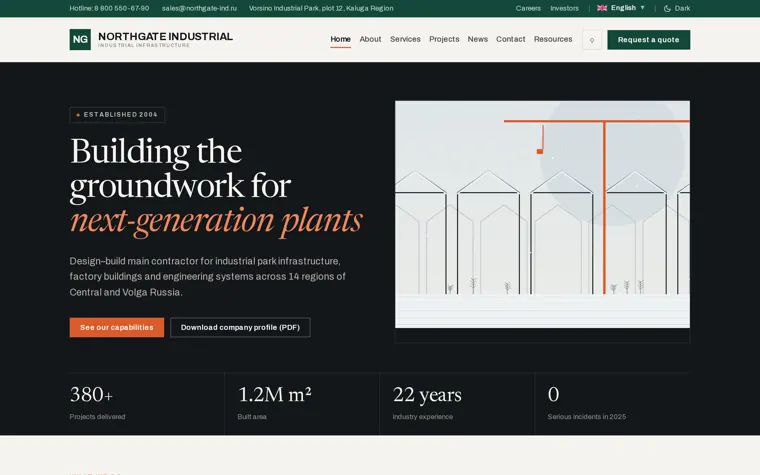Click the Industrial Infrastructure tagline
The height and width of the screenshot is (475, 760).
[x=144, y=46]
